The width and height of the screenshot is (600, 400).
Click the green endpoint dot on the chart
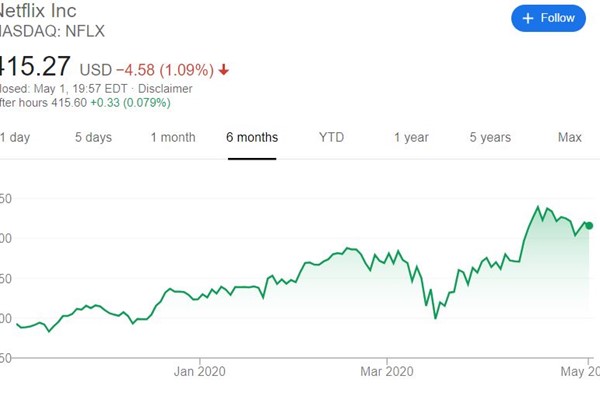(589, 226)
